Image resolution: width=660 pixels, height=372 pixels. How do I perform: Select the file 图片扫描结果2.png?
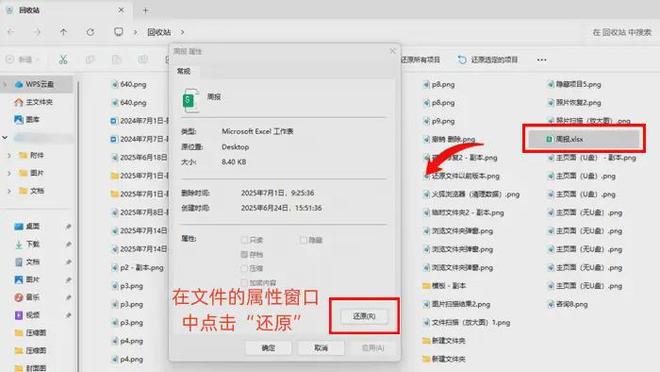click(x=456, y=304)
